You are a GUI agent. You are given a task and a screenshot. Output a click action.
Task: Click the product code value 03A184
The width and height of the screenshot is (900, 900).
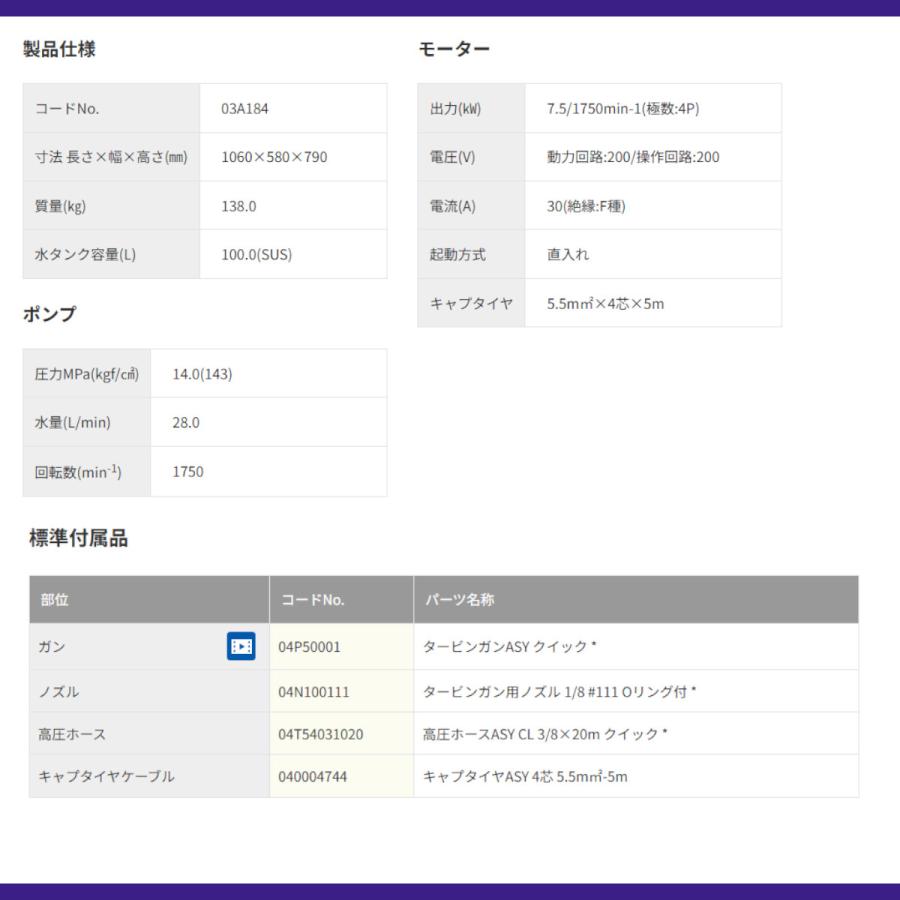click(x=245, y=108)
